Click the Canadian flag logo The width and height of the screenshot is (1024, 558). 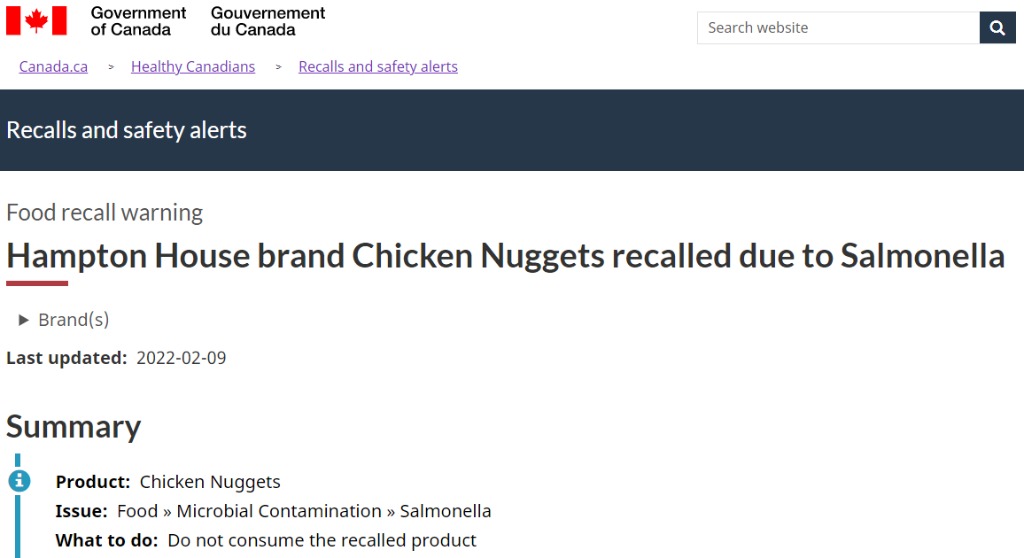tap(37, 21)
